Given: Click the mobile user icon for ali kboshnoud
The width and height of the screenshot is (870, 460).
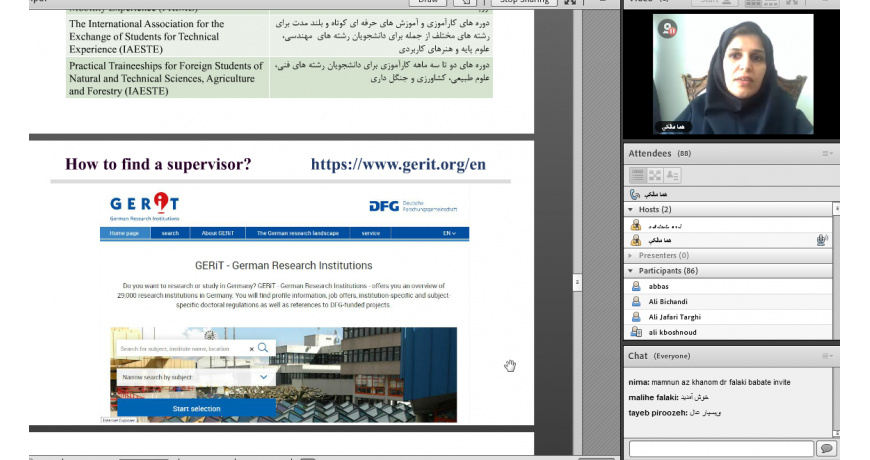Looking at the screenshot, I should pos(636,332).
